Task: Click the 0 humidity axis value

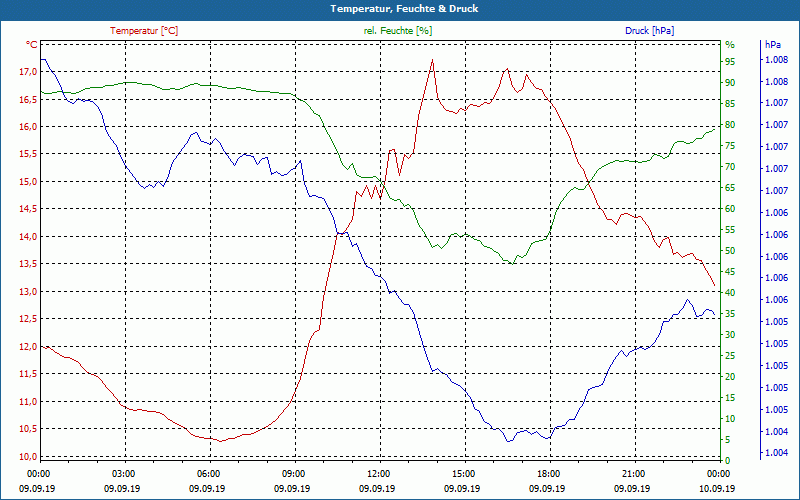Action: (x=728, y=461)
